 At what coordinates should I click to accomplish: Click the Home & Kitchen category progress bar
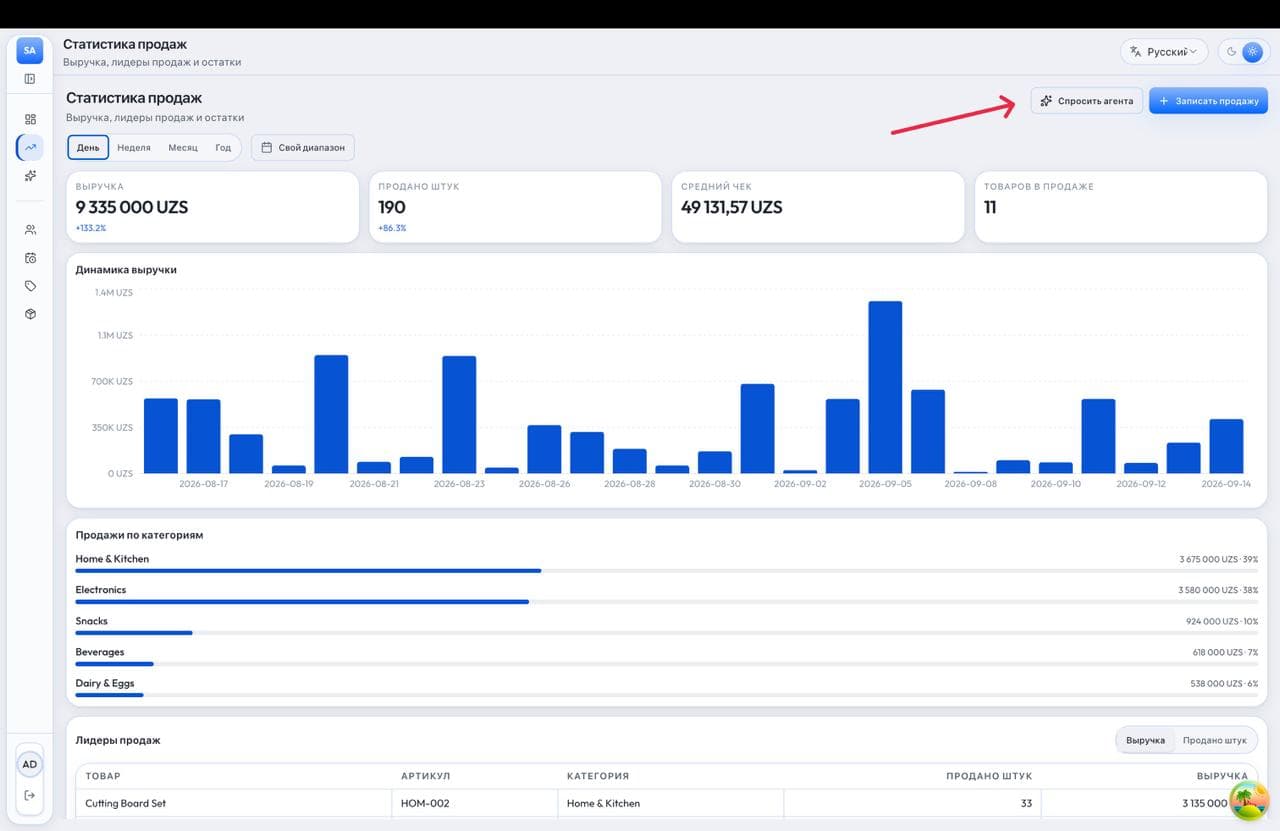click(x=667, y=571)
